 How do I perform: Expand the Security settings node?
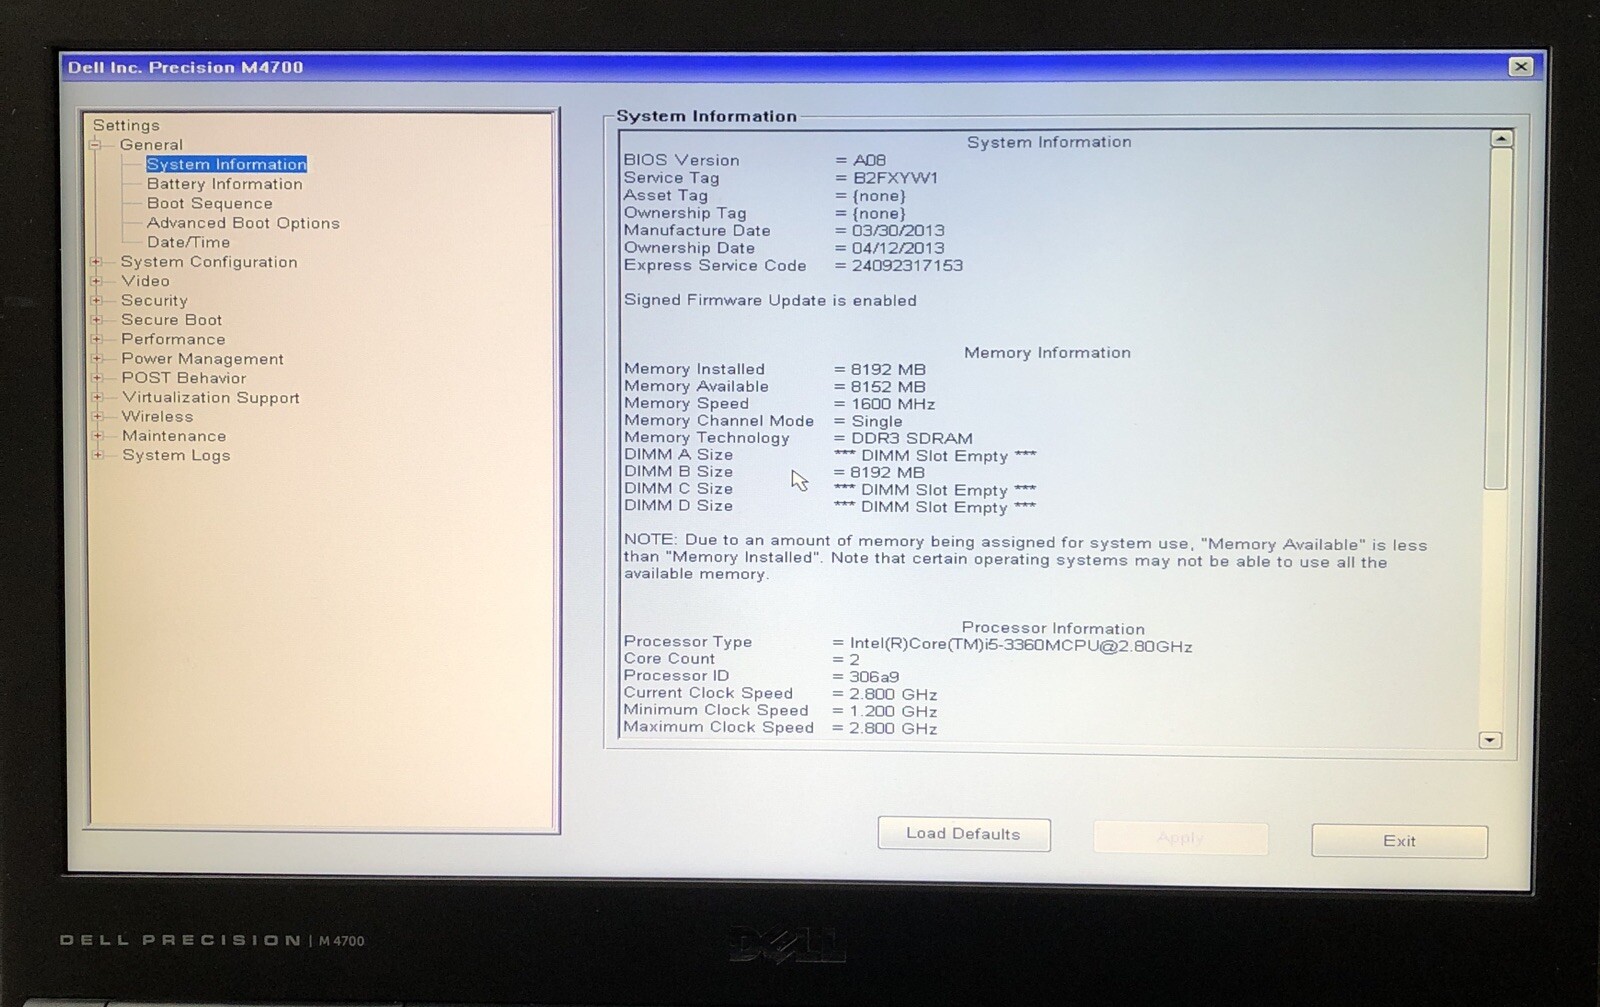(x=97, y=300)
